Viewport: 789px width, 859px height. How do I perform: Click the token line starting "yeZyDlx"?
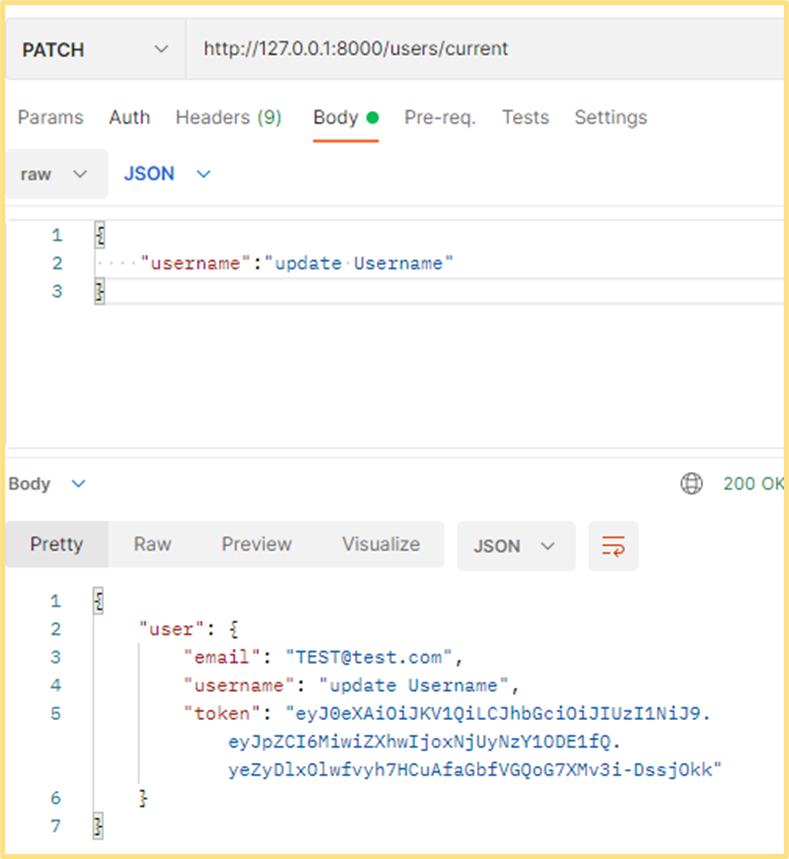point(474,770)
